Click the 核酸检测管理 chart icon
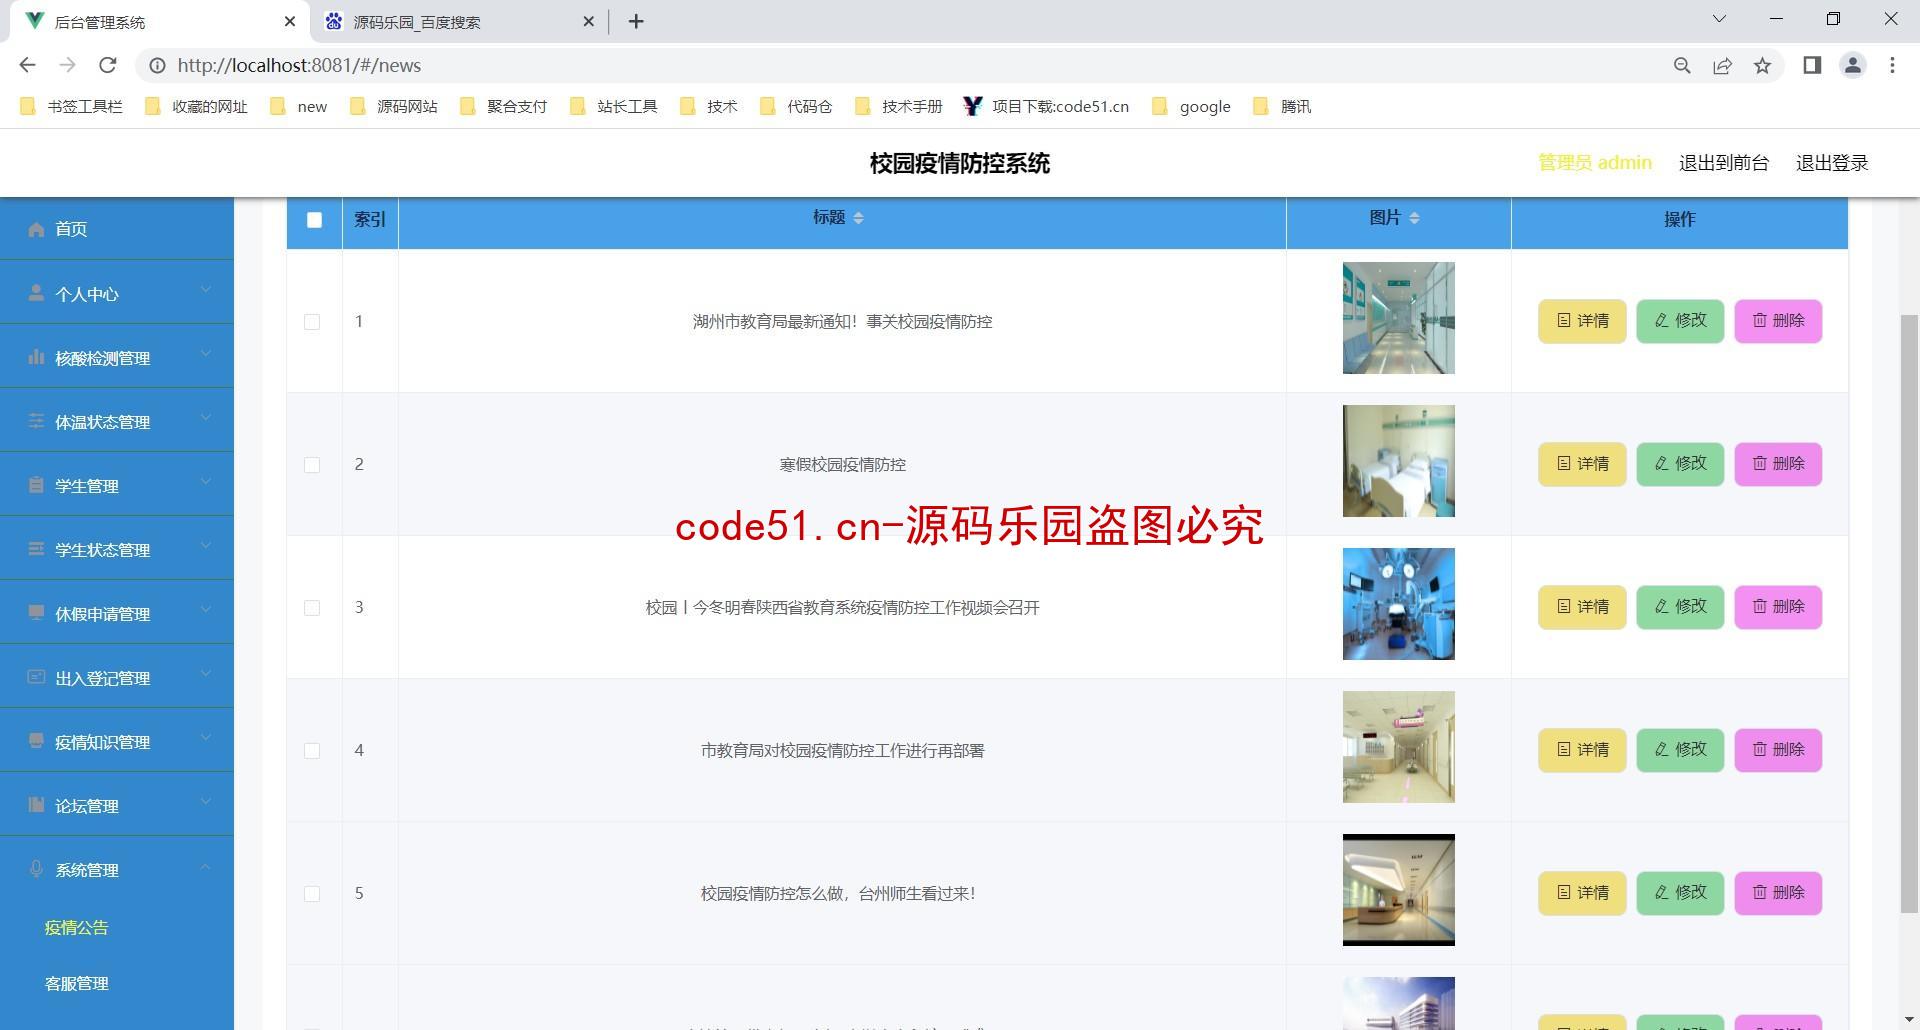The height and width of the screenshot is (1030, 1920). [x=36, y=357]
